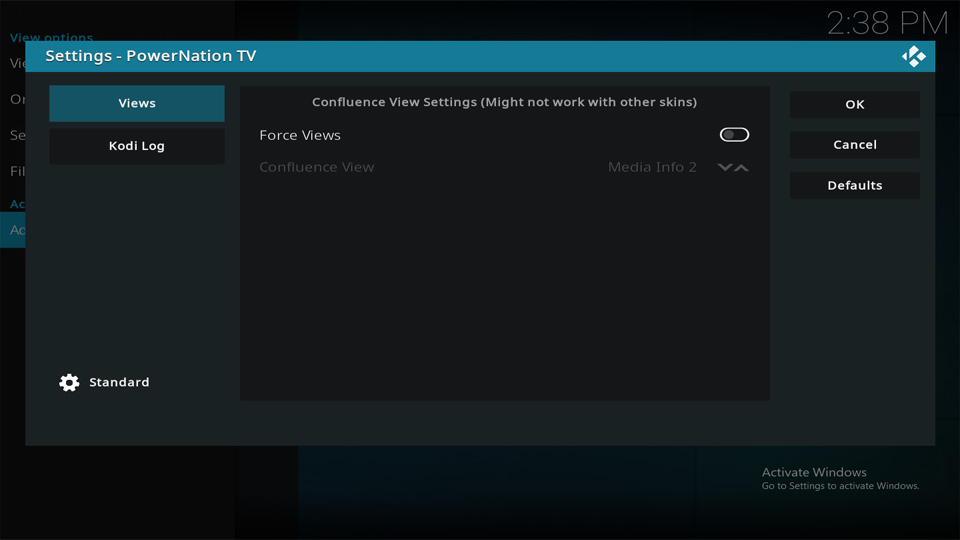Click the Confluence View setting row
960x540 pixels.
pyautogui.click(x=504, y=167)
